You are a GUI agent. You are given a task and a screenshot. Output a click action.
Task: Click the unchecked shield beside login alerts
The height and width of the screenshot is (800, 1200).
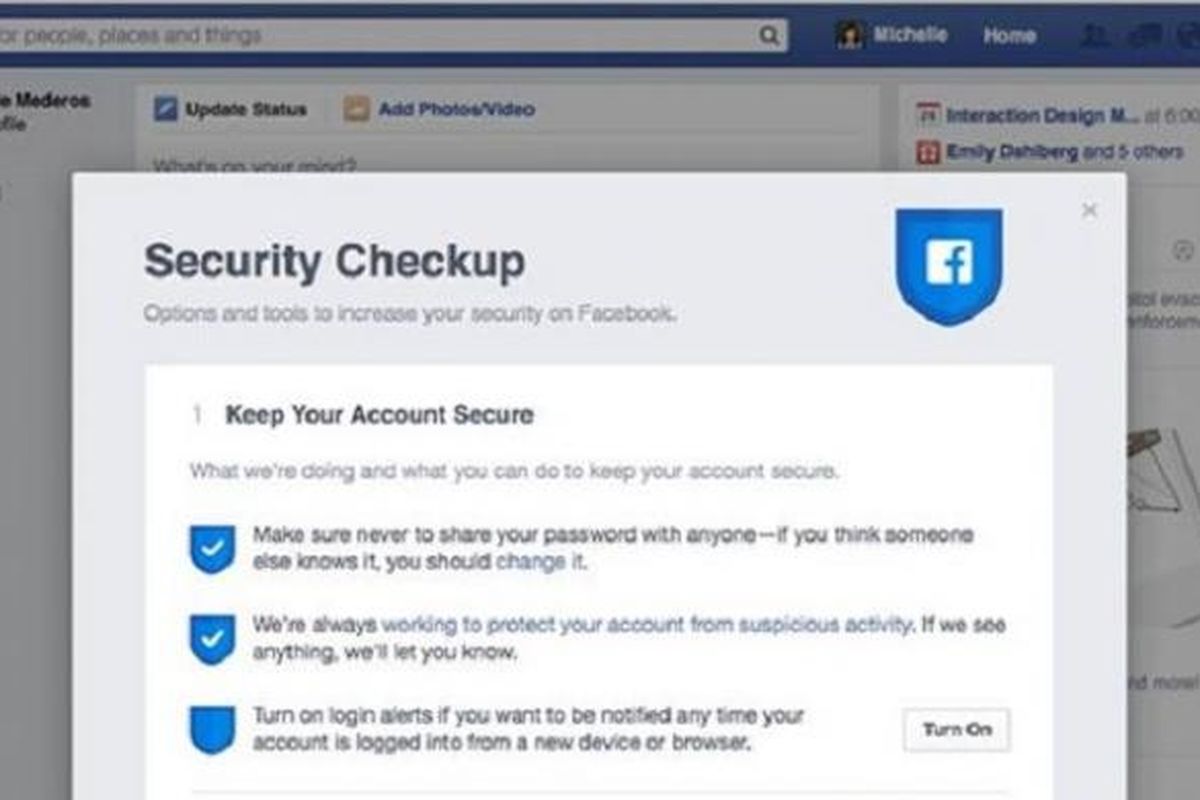click(x=212, y=729)
